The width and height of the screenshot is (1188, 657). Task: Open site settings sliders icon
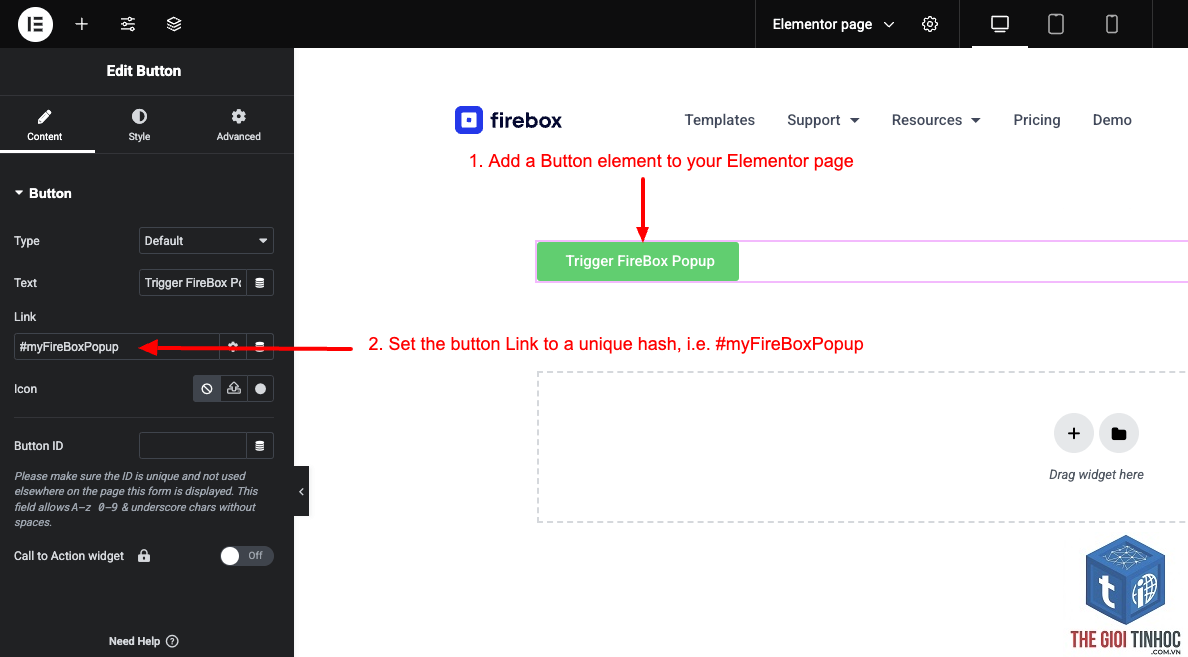pyautogui.click(x=128, y=24)
